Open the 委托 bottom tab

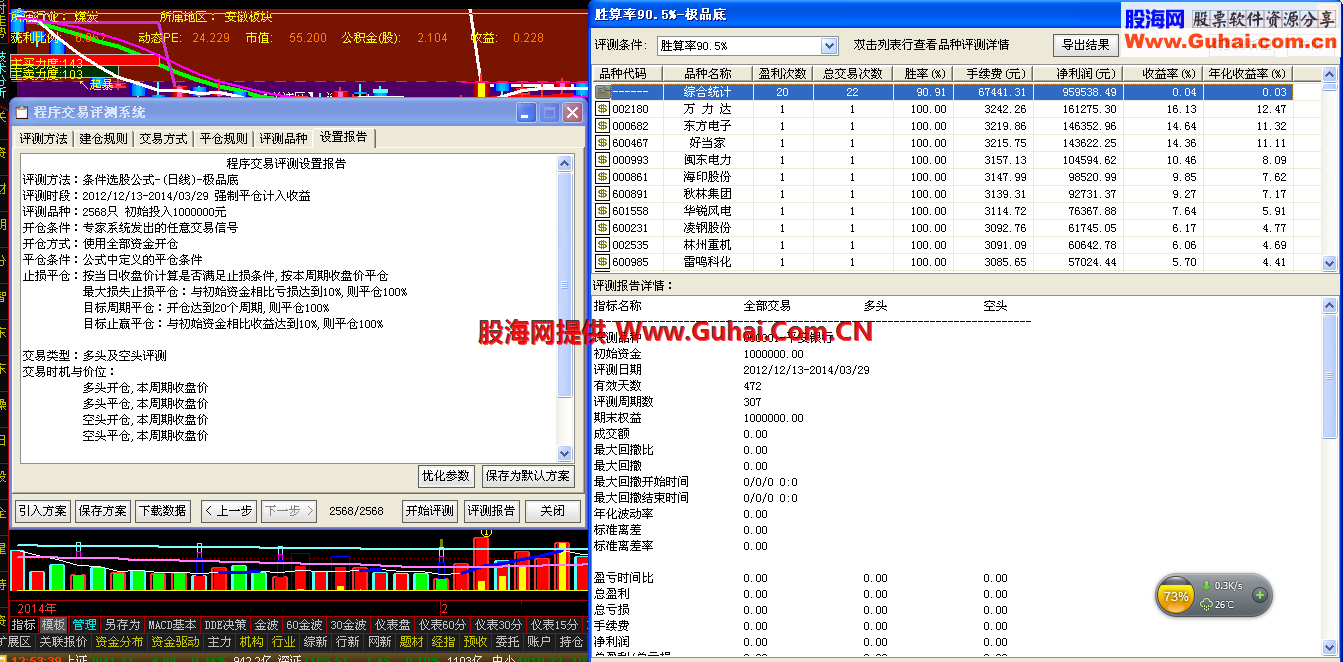(x=507, y=642)
